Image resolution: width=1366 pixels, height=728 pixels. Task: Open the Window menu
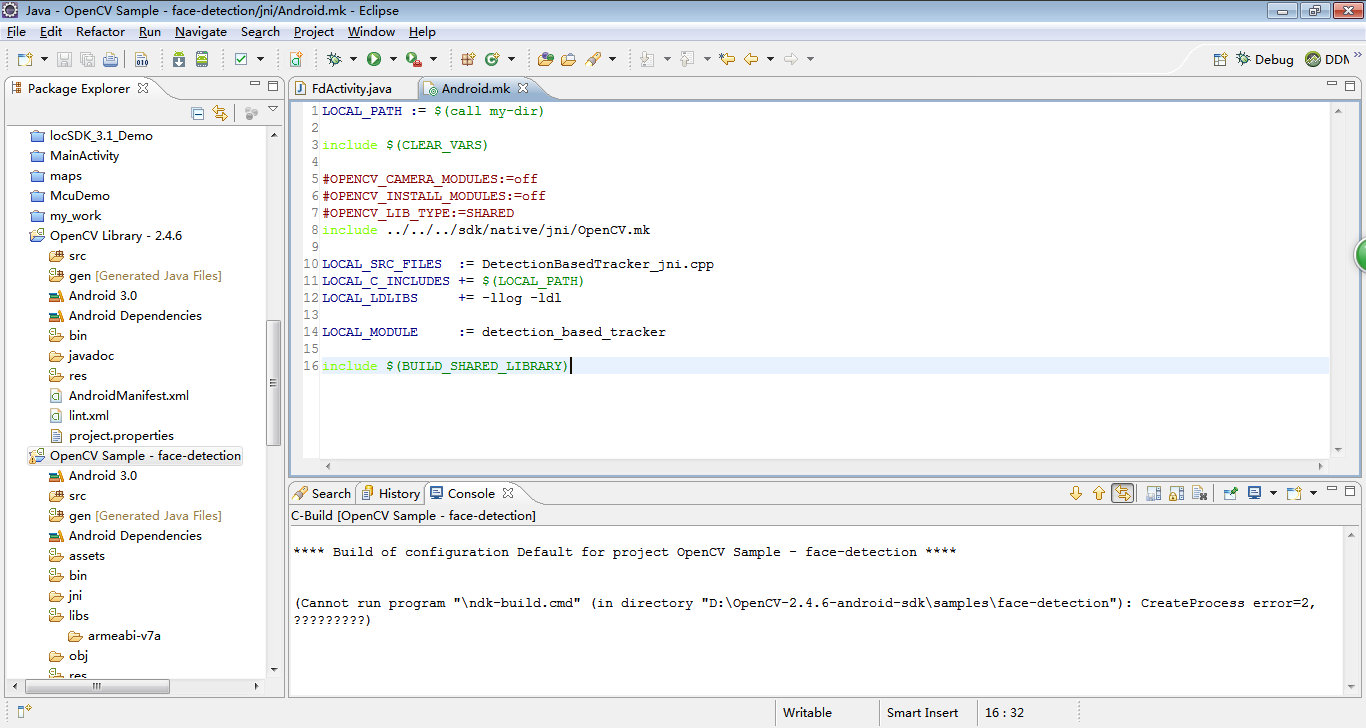[371, 32]
